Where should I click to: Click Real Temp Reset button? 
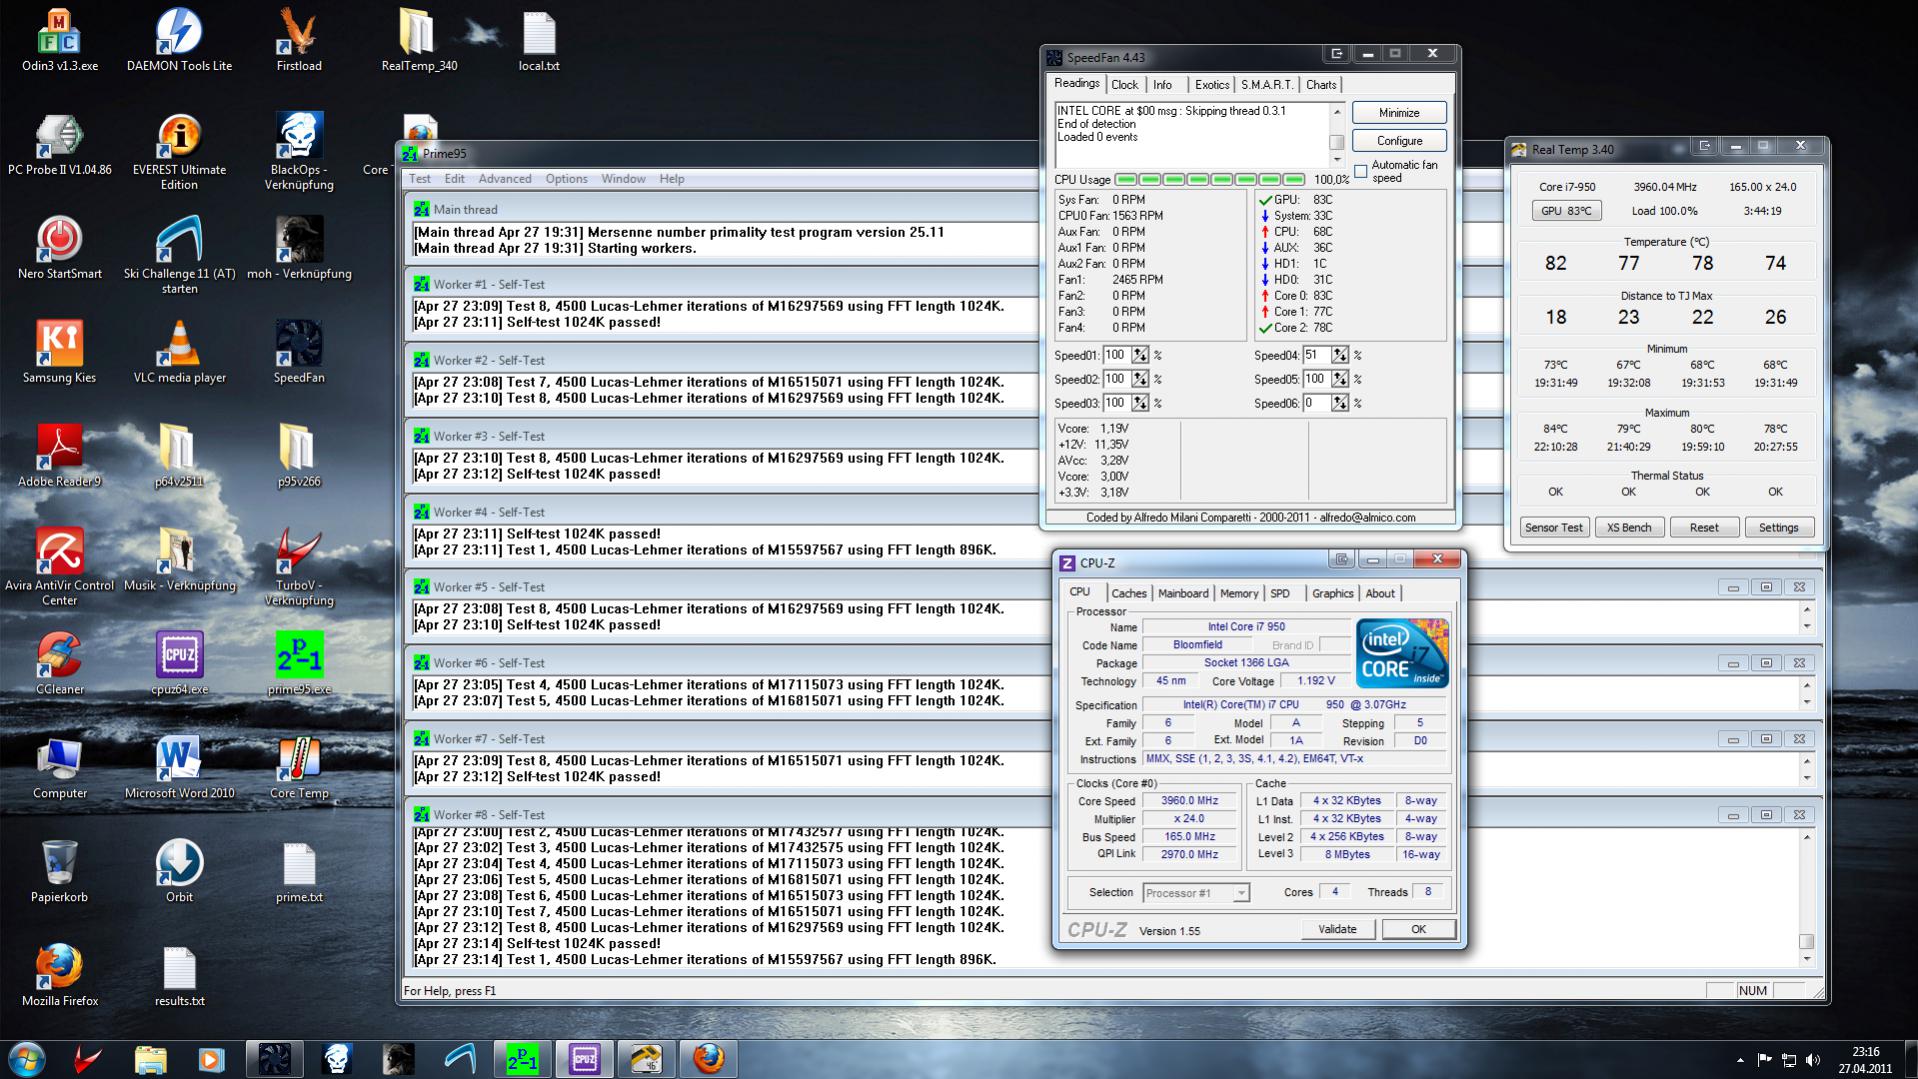(x=1704, y=528)
